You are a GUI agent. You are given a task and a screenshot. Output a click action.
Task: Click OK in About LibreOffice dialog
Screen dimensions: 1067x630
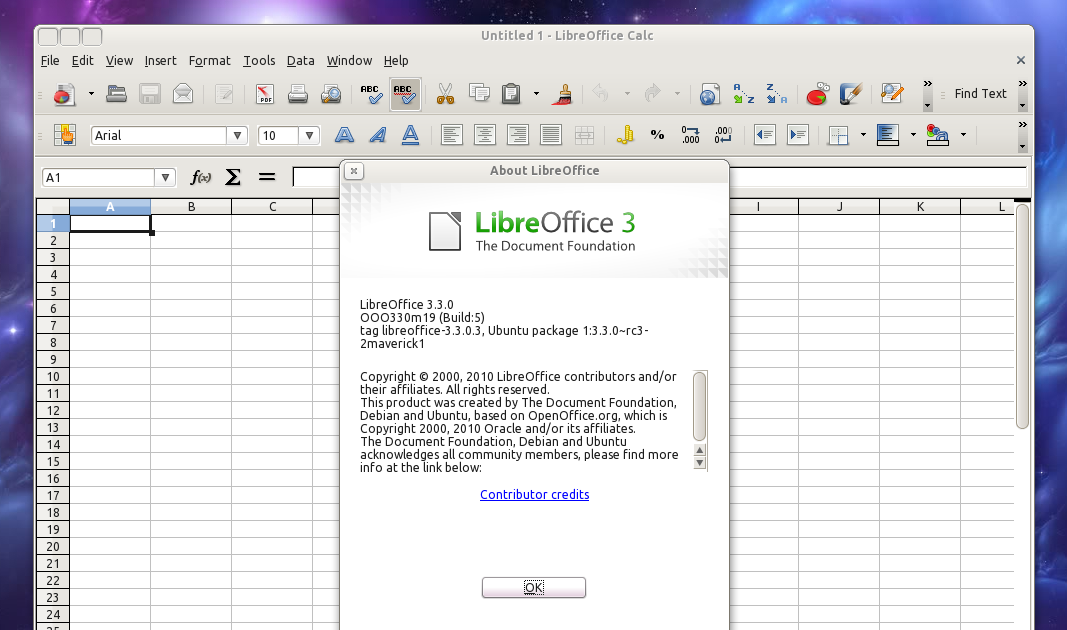(x=534, y=587)
